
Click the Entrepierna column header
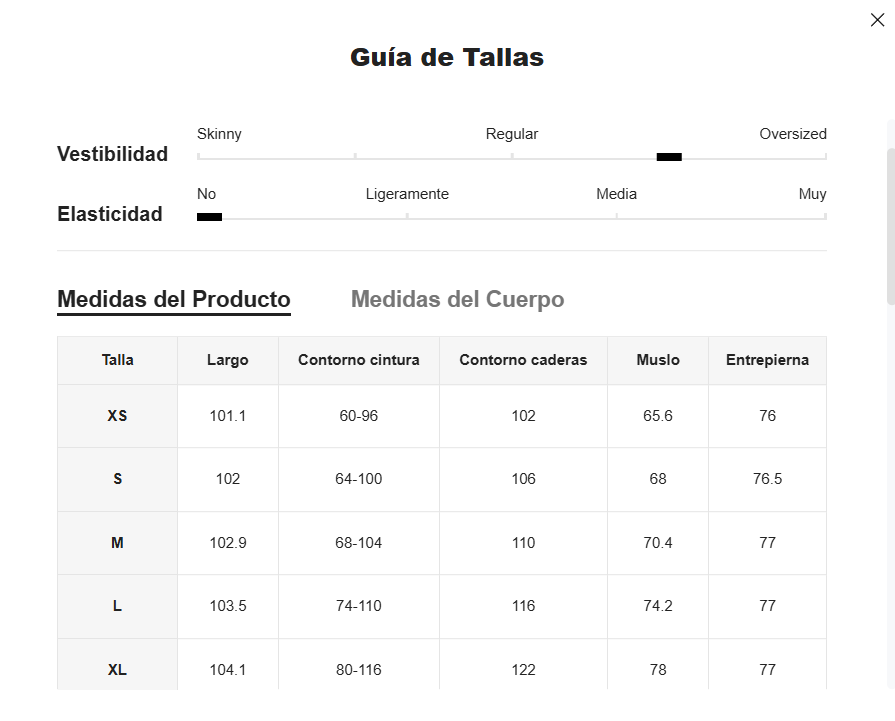[x=767, y=360]
